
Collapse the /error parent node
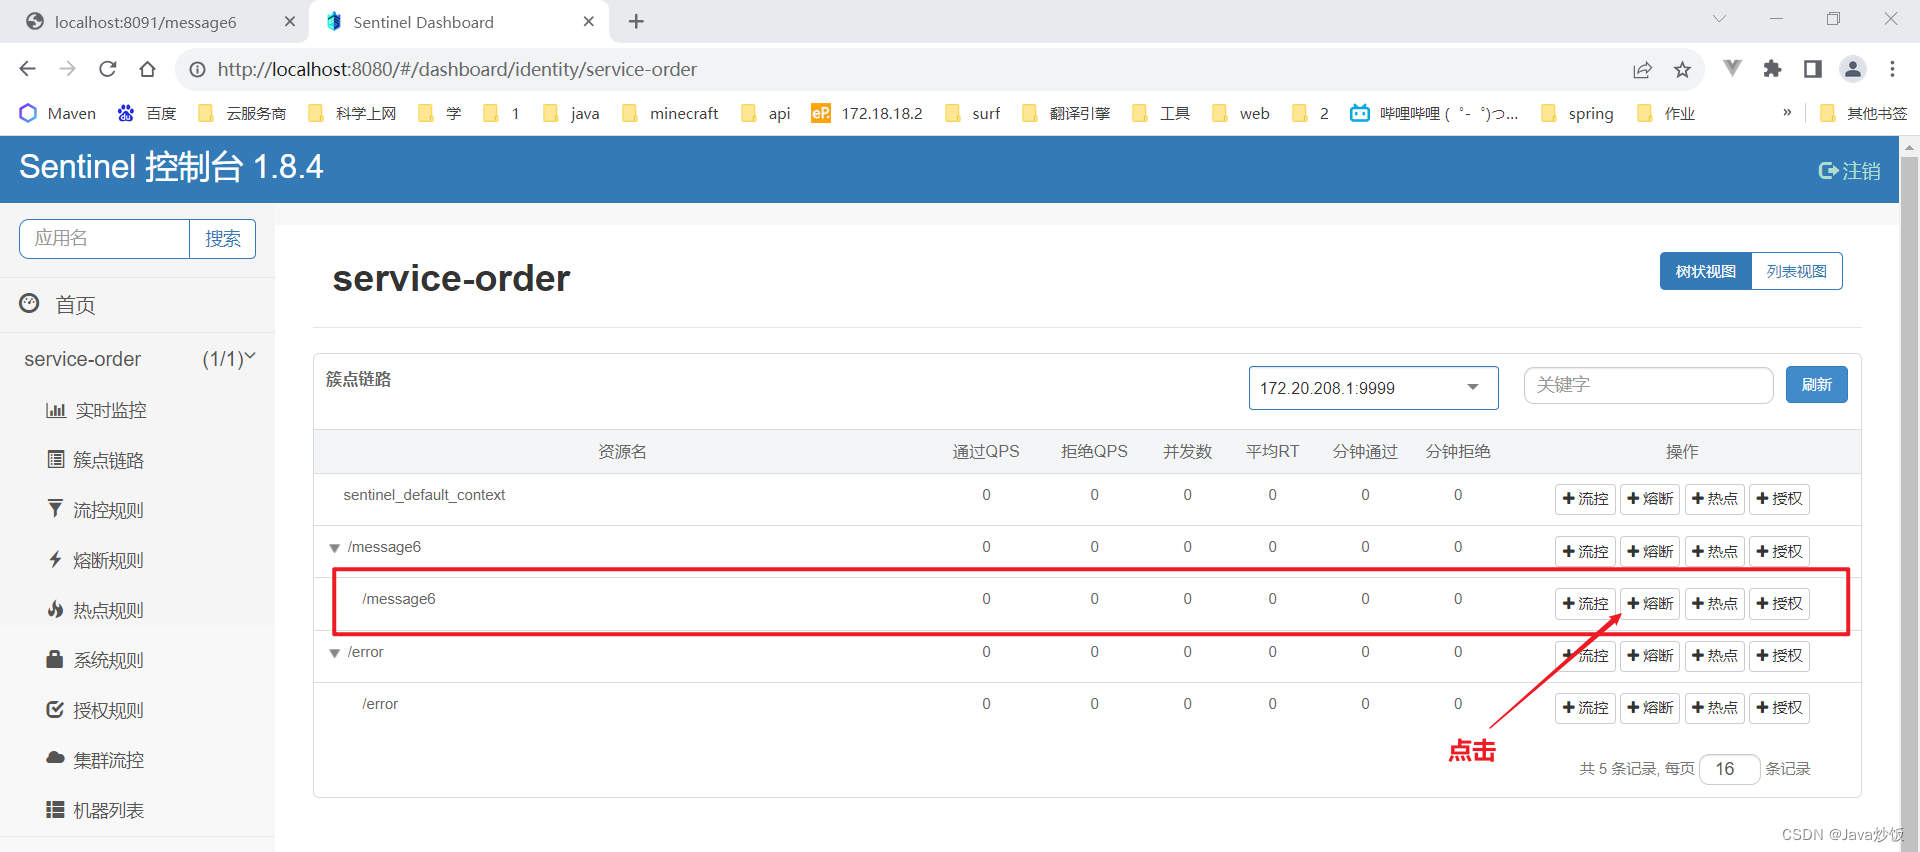pyautogui.click(x=335, y=653)
